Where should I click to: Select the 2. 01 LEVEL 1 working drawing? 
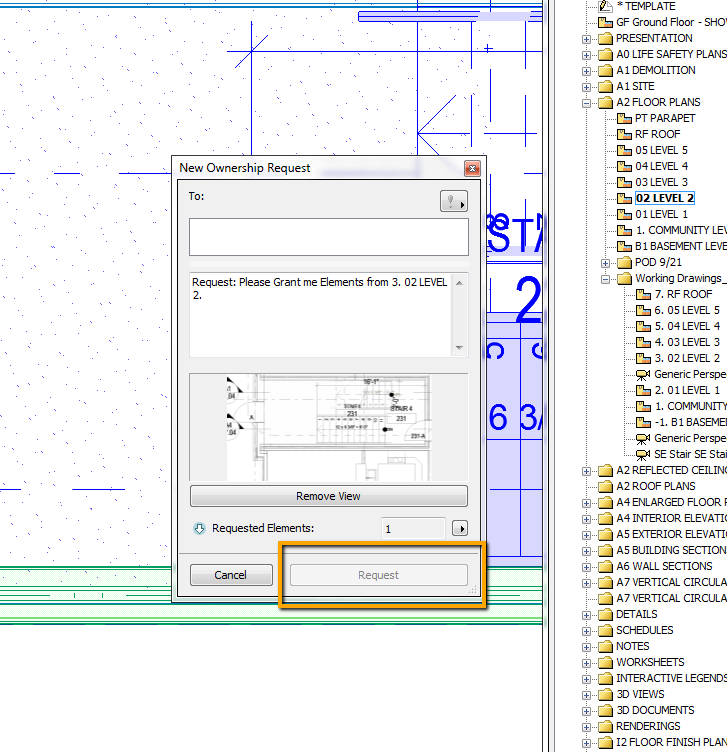click(687, 390)
